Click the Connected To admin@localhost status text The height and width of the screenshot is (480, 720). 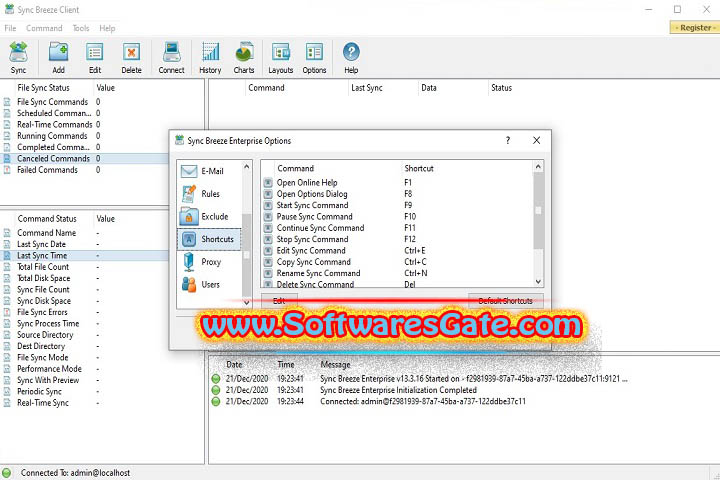[x=75, y=473]
